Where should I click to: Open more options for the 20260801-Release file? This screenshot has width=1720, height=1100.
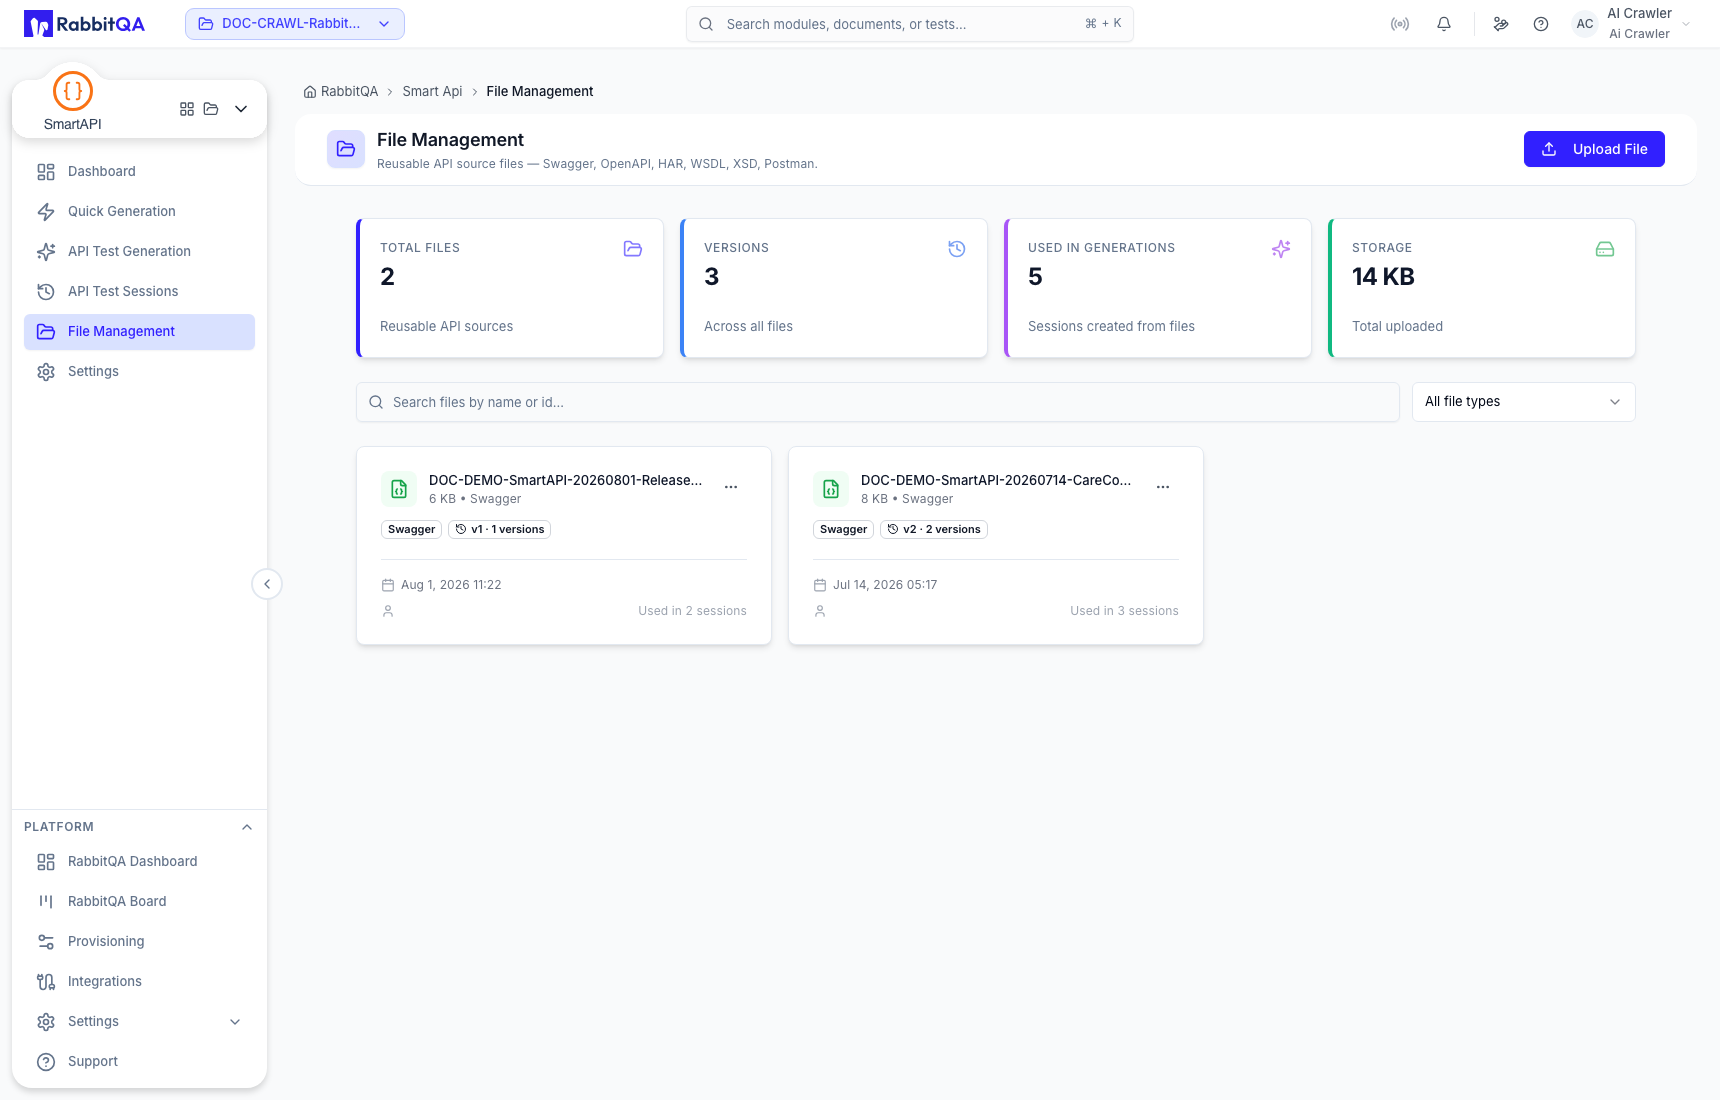click(x=731, y=487)
